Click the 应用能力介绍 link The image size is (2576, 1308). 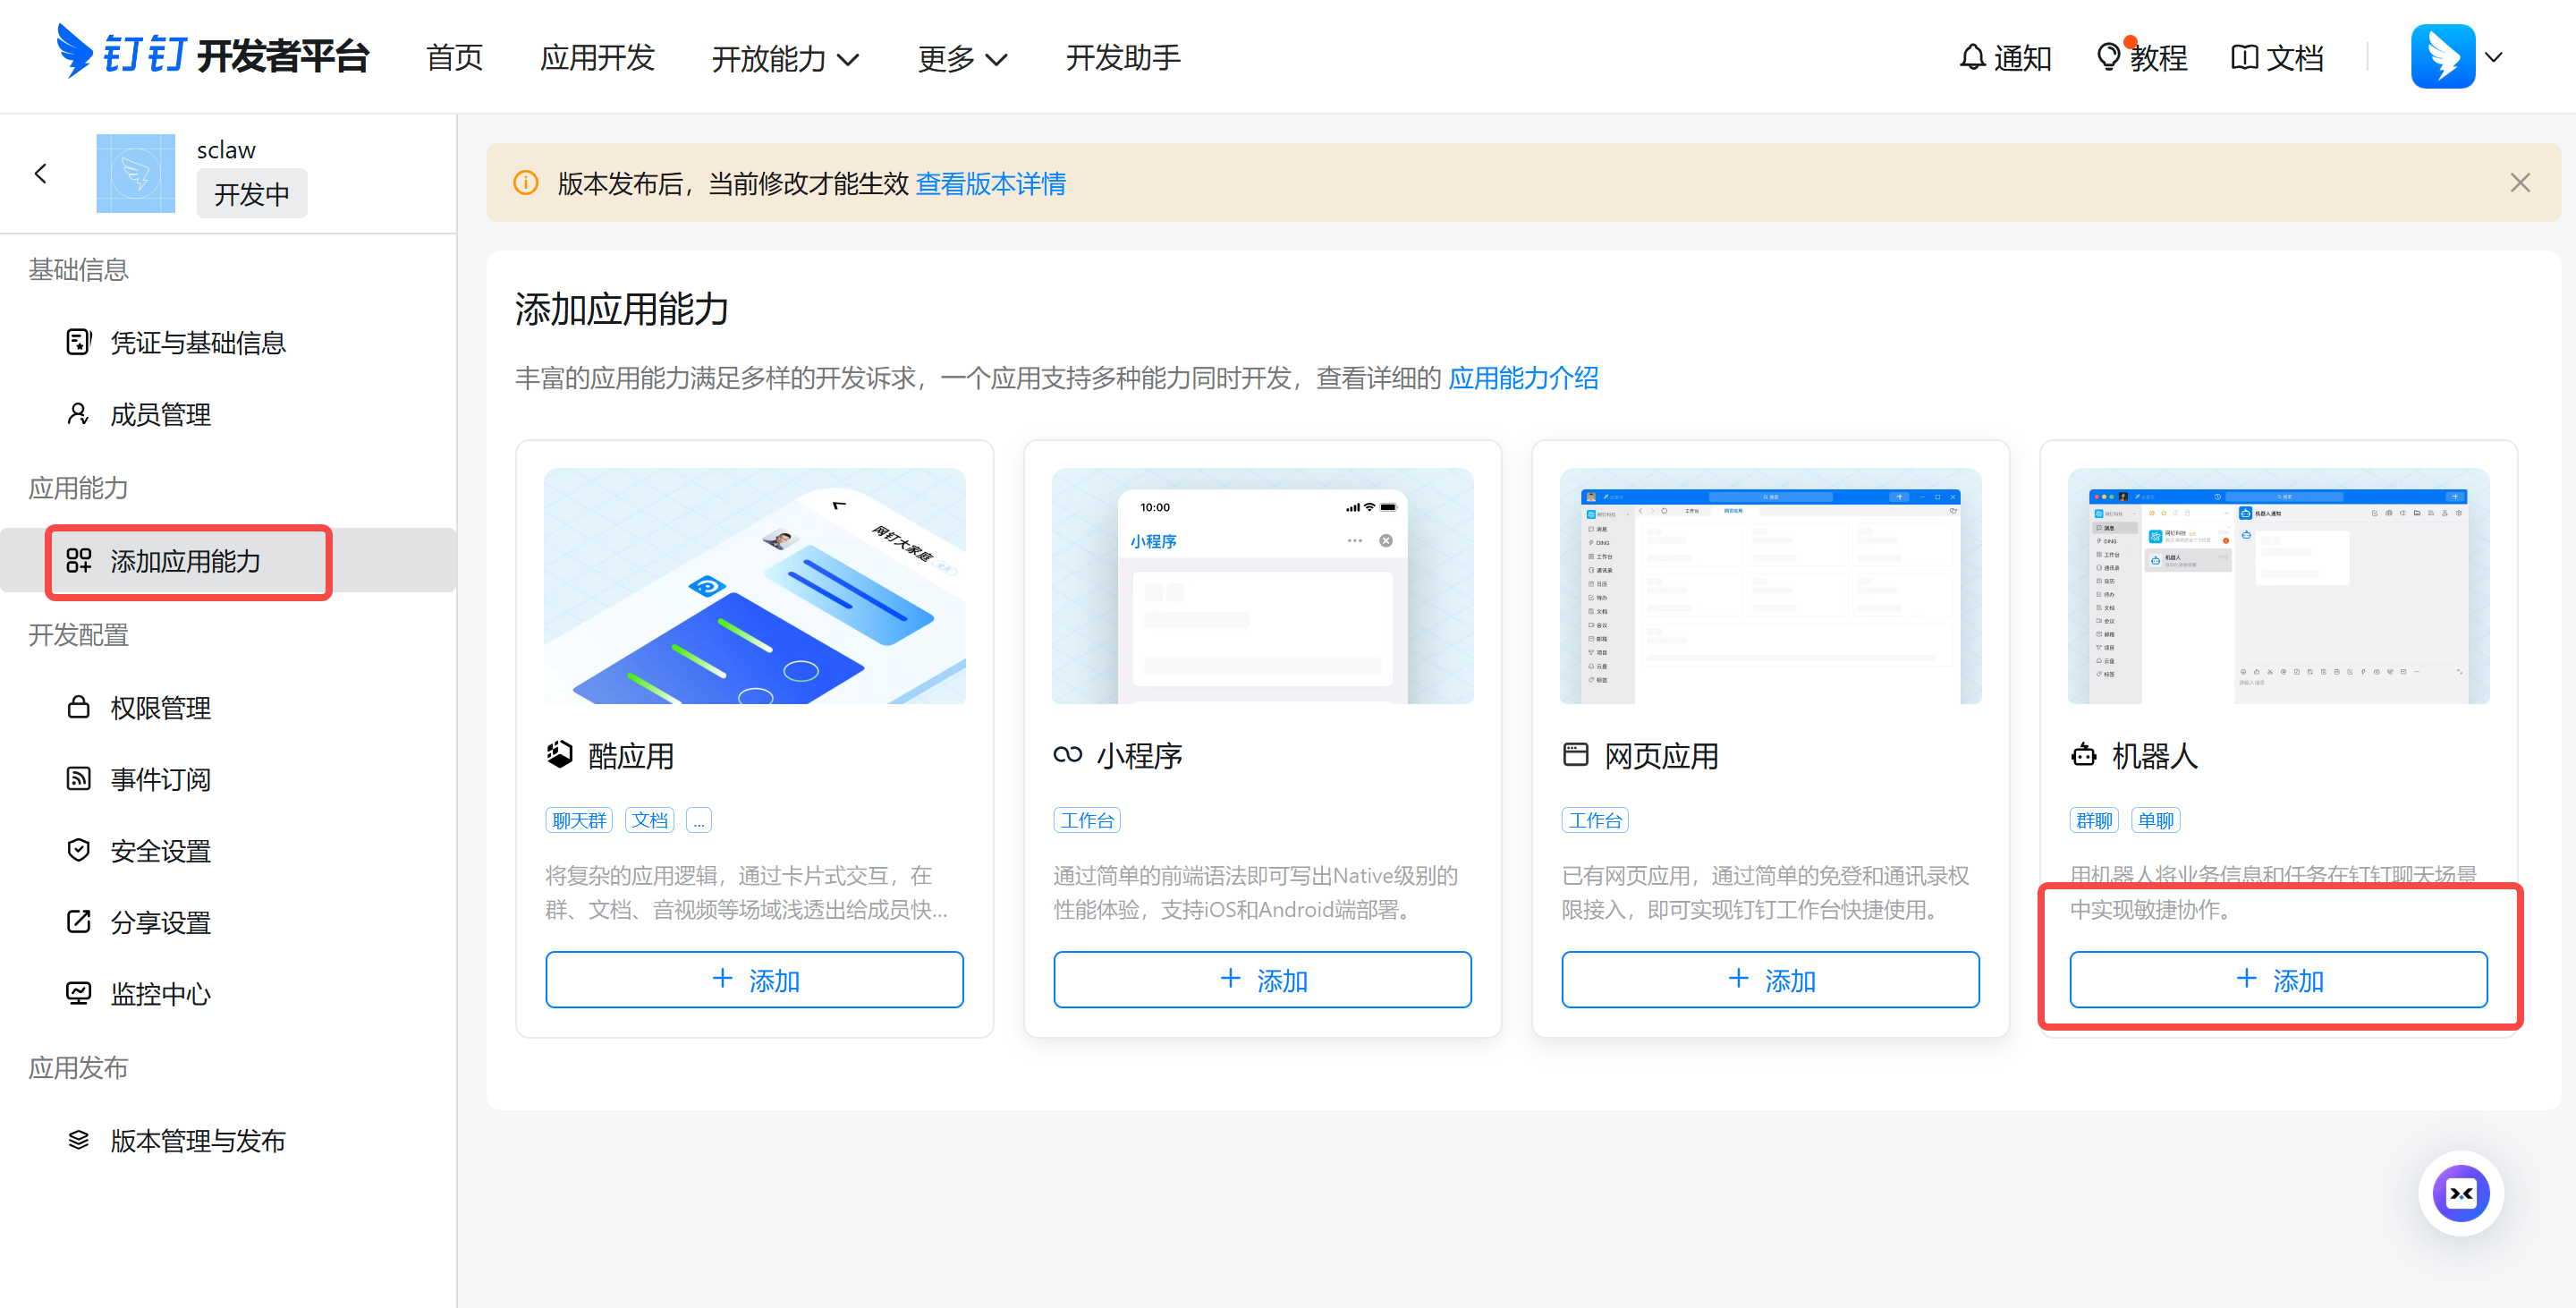(1522, 378)
